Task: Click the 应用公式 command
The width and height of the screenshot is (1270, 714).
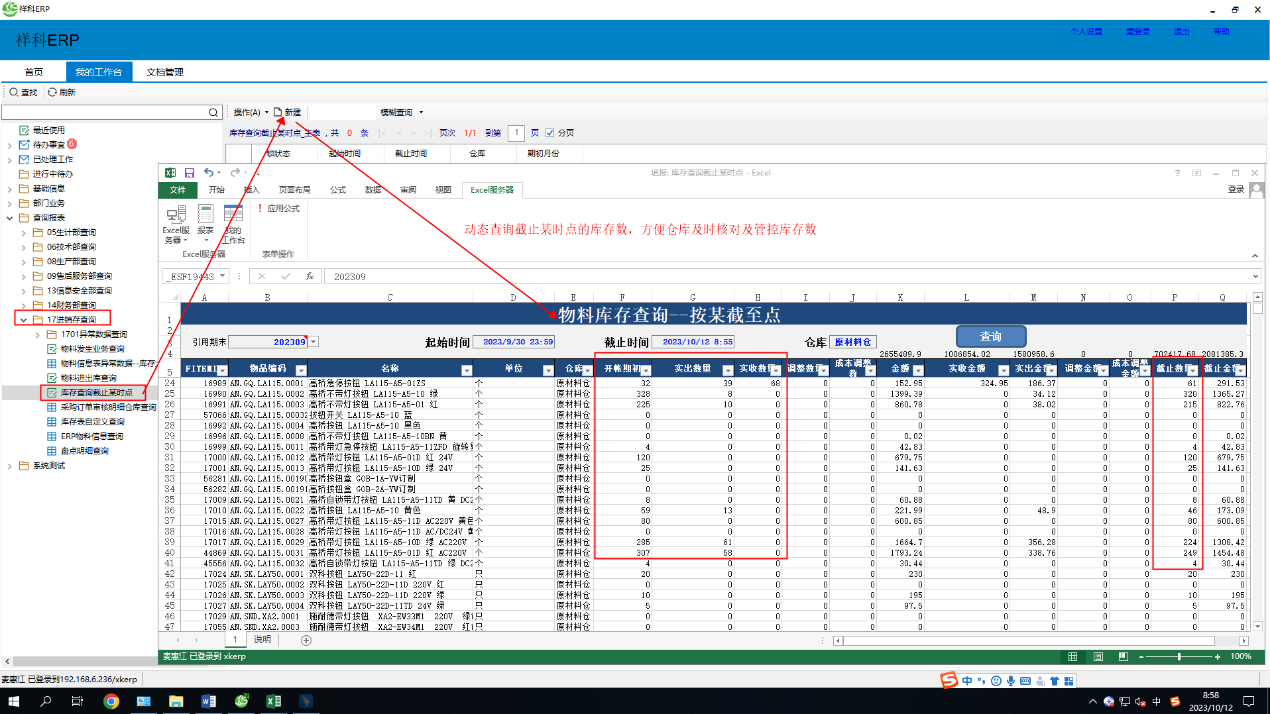Action: pyautogui.click(x=278, y=208)
